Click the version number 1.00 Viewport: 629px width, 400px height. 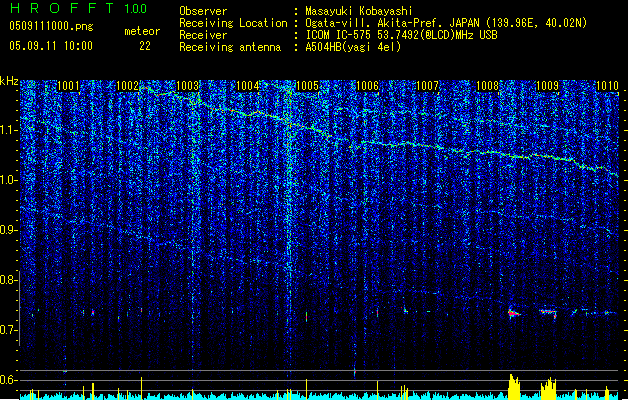136,9
